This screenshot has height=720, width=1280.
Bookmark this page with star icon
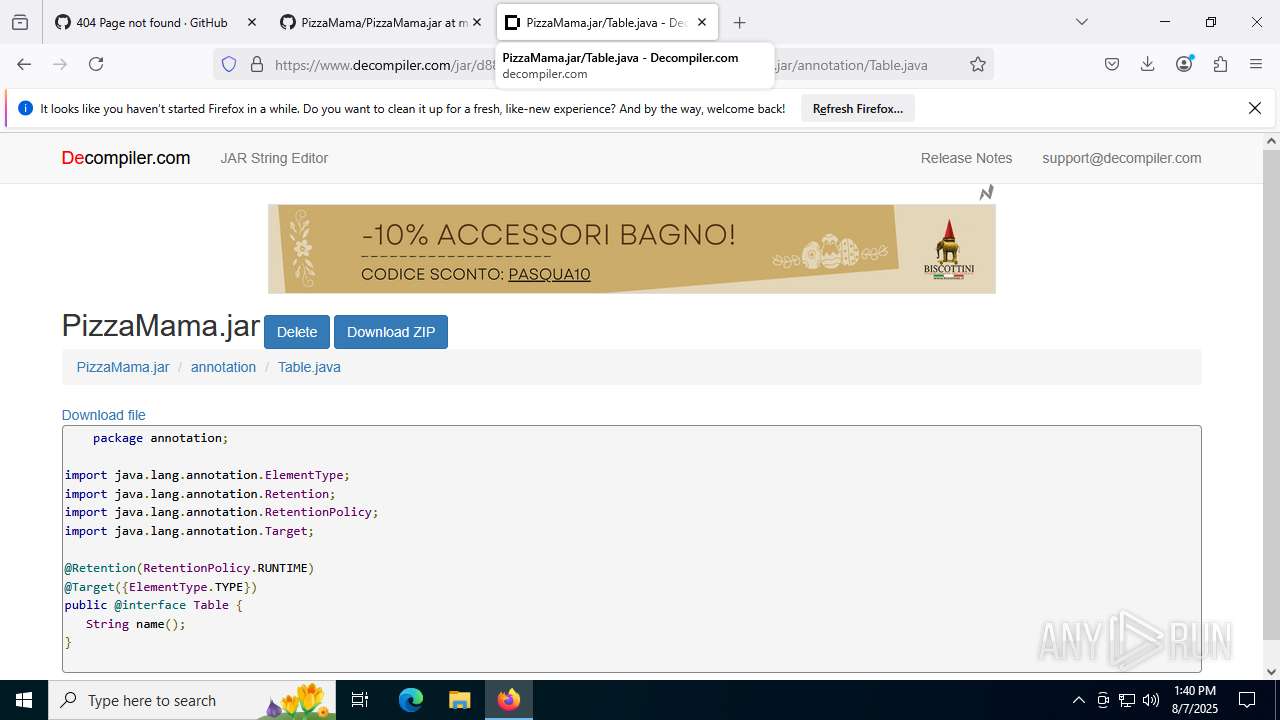point(978,64)
